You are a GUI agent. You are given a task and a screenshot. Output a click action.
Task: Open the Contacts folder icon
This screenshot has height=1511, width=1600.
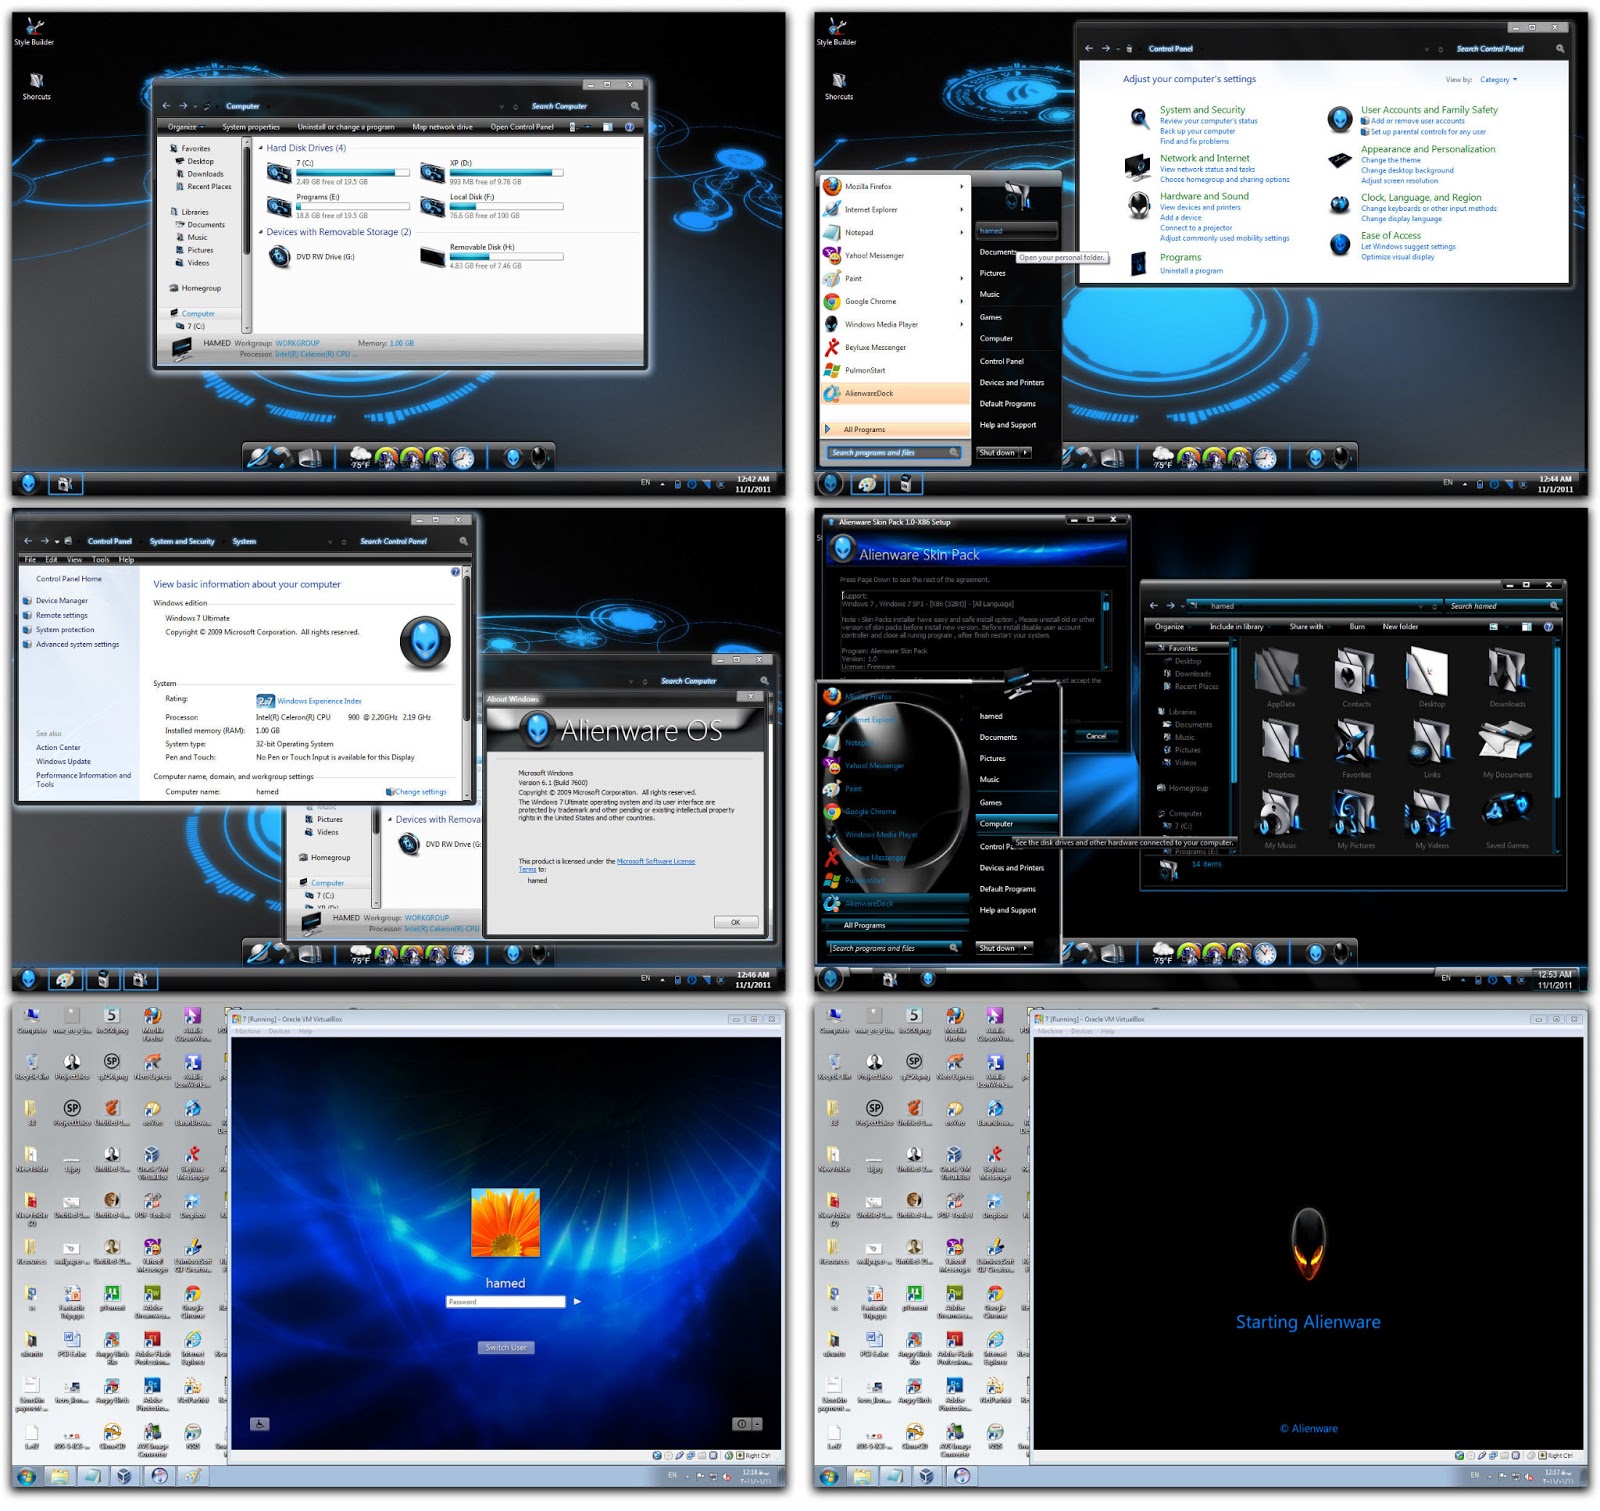pyautogui.click(x=1356, y=671)
